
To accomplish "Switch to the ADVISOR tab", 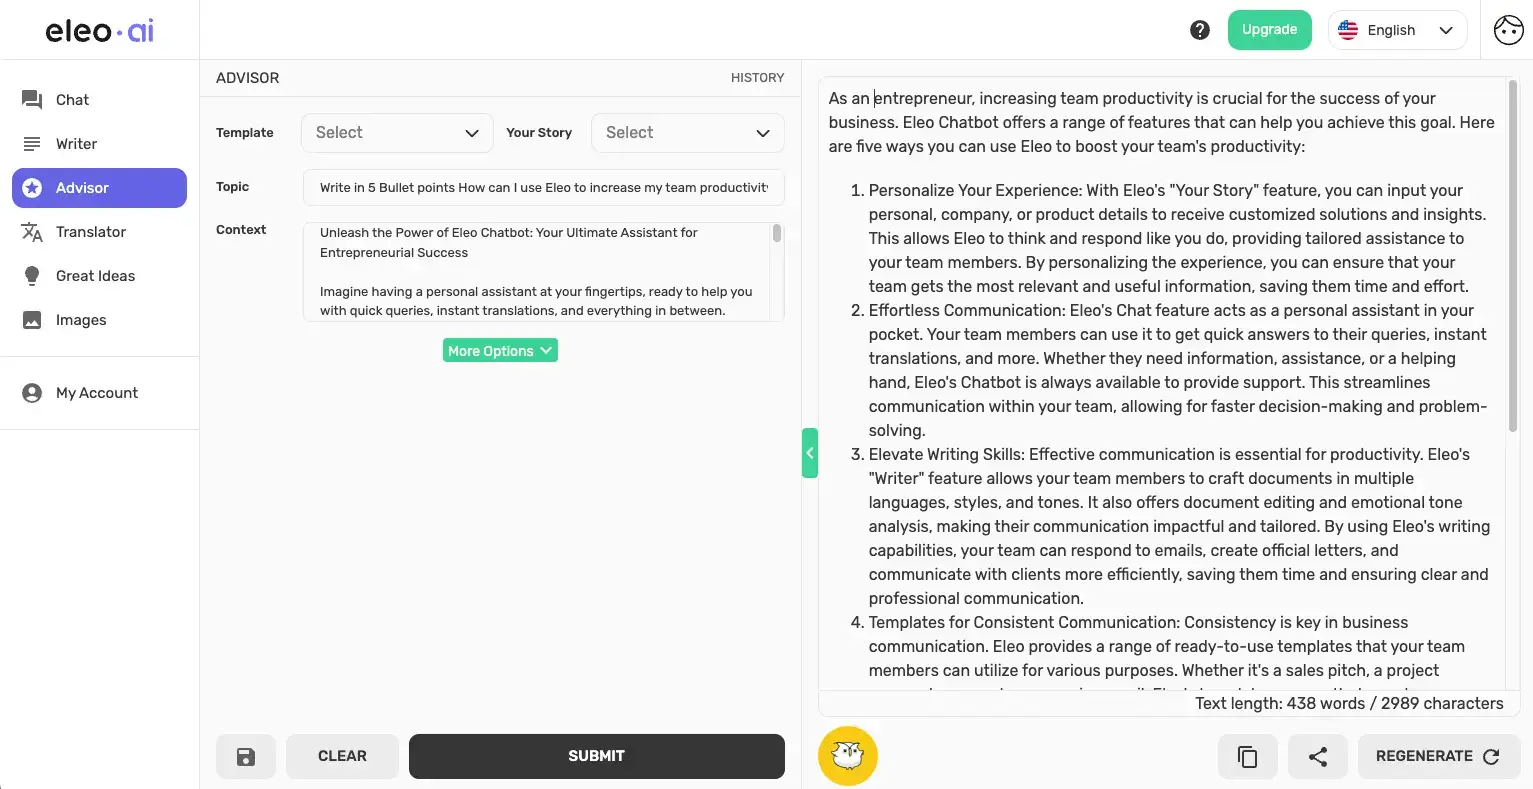I will [x=247, y=77].
